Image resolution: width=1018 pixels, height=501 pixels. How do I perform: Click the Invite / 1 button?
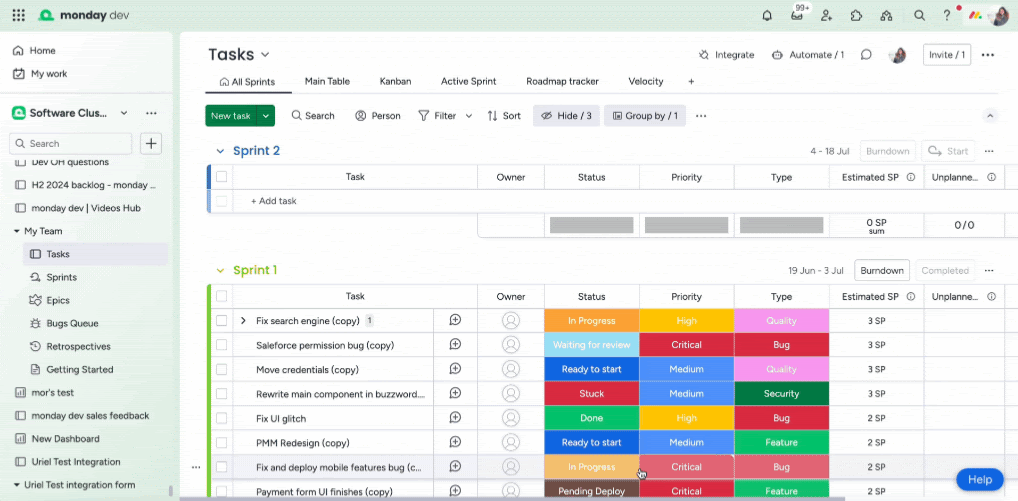(947, 55)
